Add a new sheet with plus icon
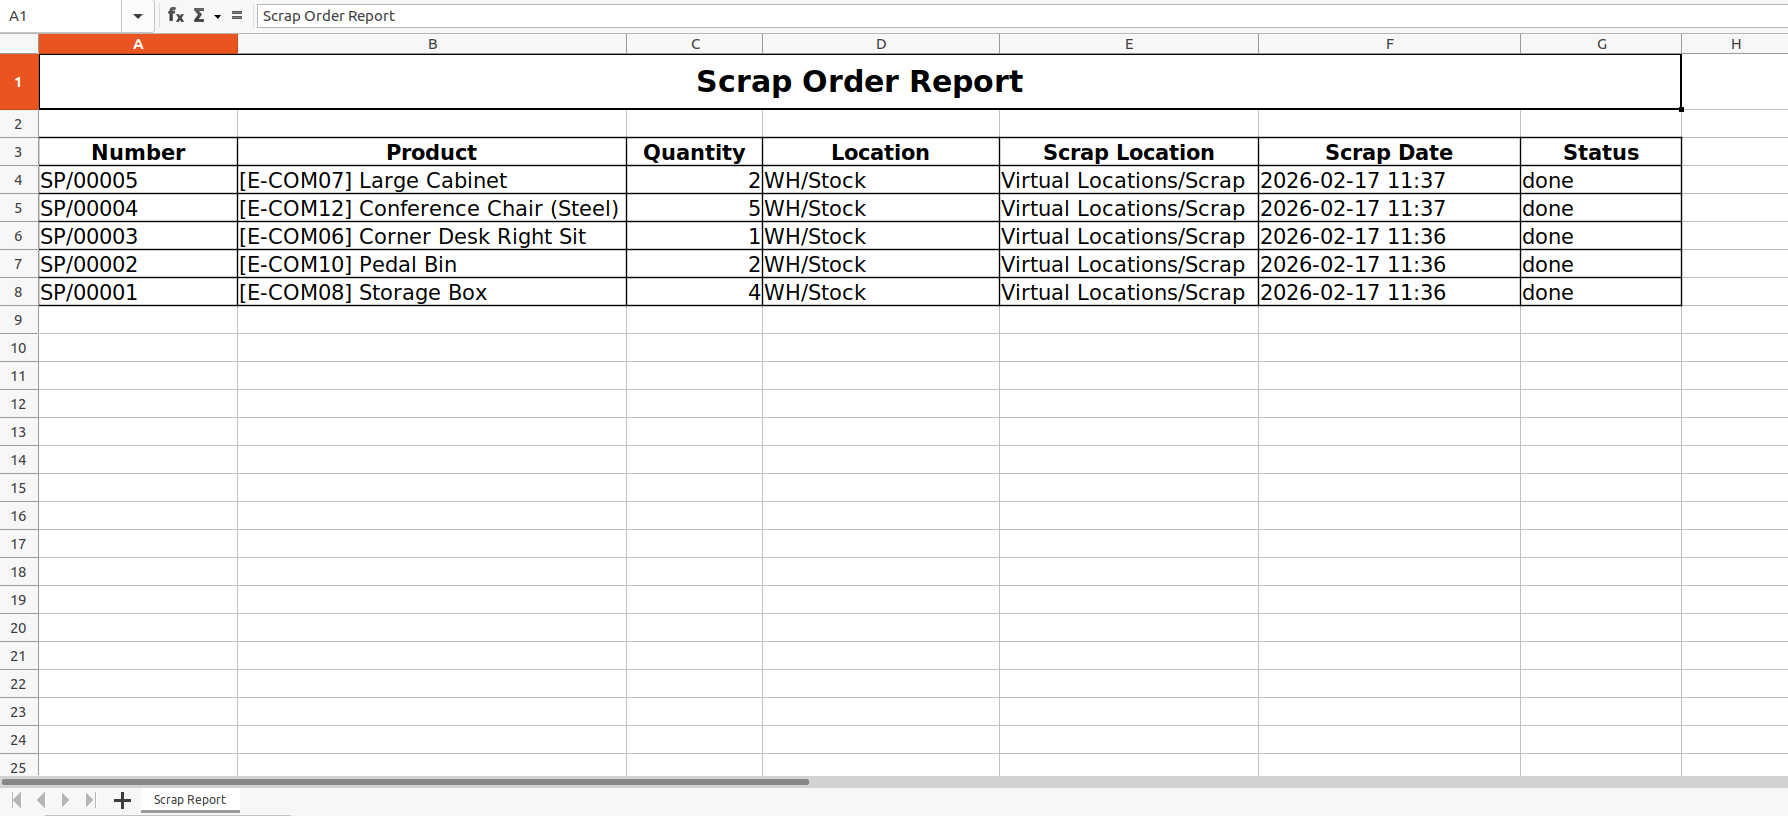1788x816 pixels. click(122, 800)
